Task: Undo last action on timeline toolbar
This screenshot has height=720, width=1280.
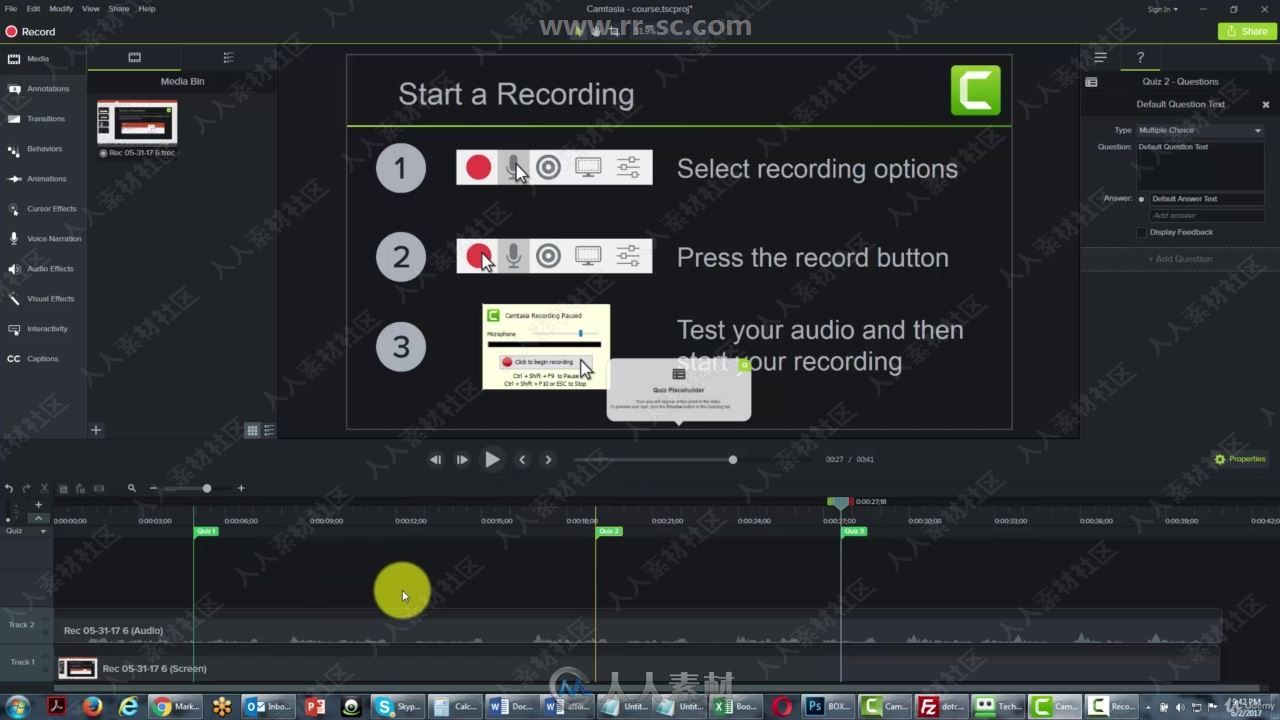Action: 9,489
